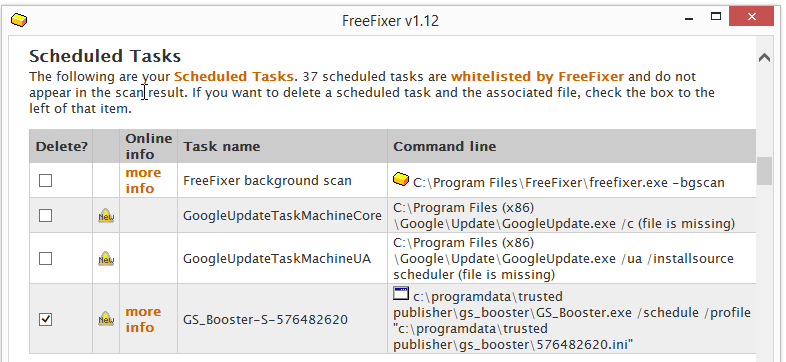Uncheck the GS_Booster-S-576482620 delete box
The image size is (786, 362).
pyautogui.click(x=46, y=319)
